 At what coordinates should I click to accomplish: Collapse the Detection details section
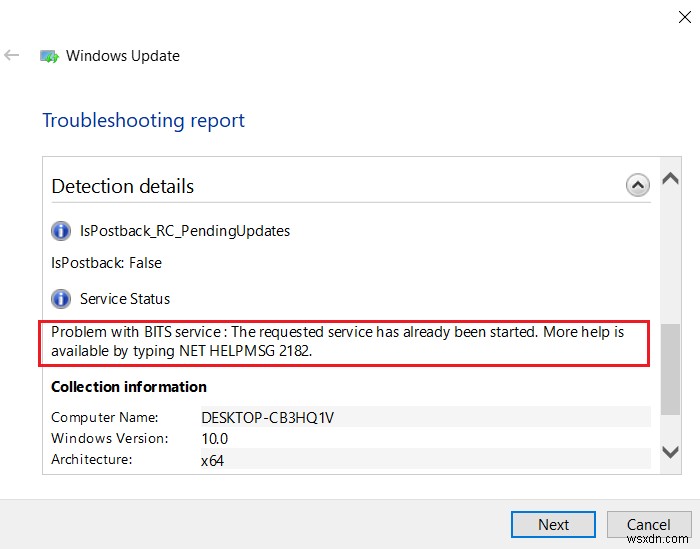pos(638,185)
